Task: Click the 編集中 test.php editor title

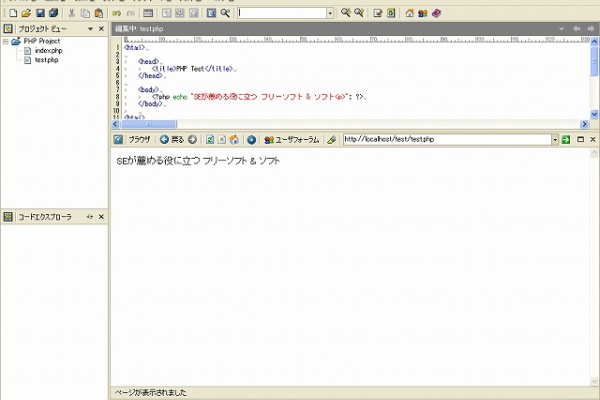Action: pyautogui.click(x=139, y=29)
